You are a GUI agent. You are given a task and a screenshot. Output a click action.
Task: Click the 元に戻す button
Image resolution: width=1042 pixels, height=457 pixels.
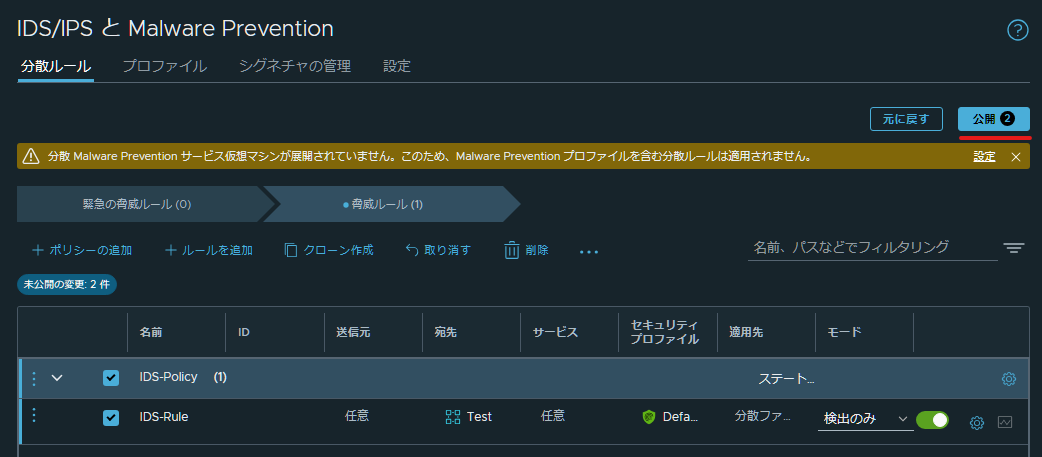pos(907,120)
